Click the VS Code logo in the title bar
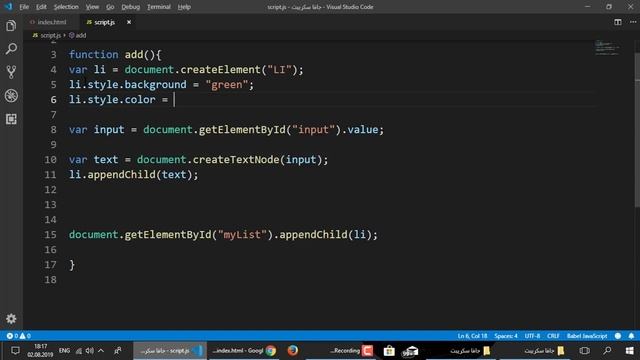Viewport: 640px width, 360px height. pos(8,7)
